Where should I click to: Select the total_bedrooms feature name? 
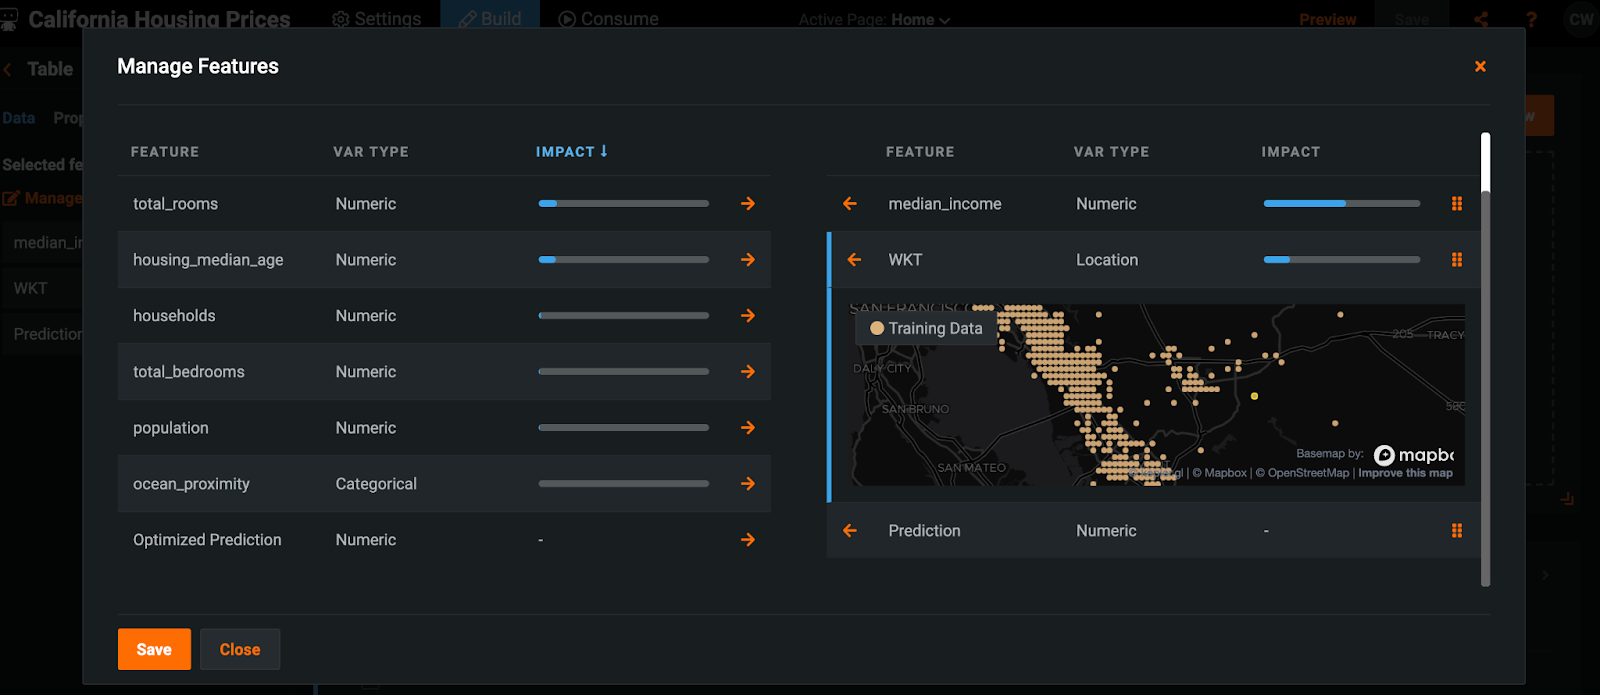(188, 371)
